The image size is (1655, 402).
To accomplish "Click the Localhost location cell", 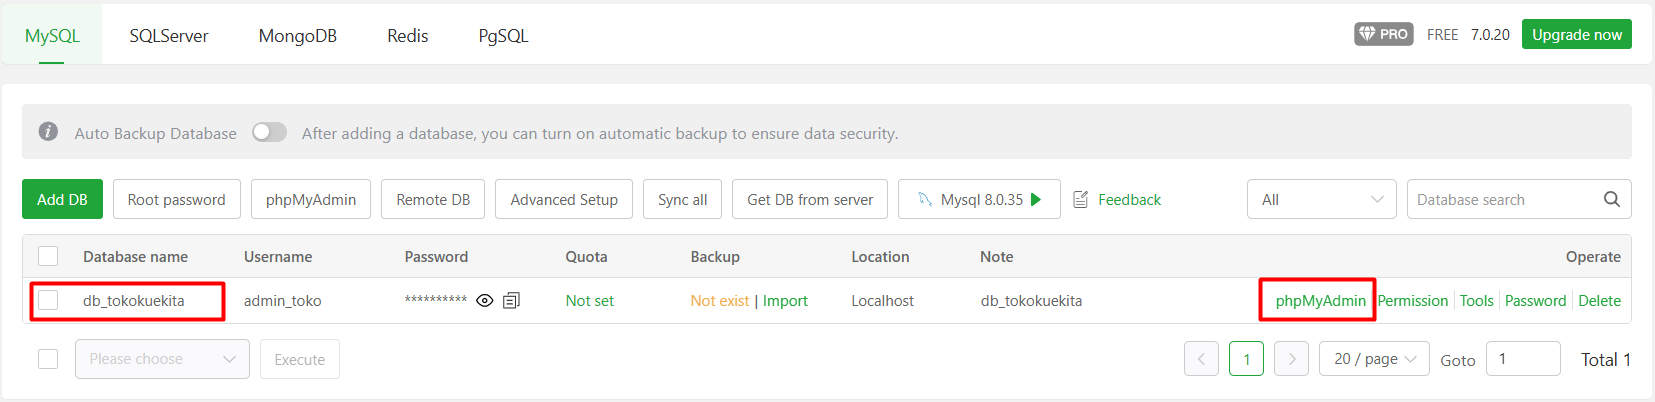I will coord(882,301).
